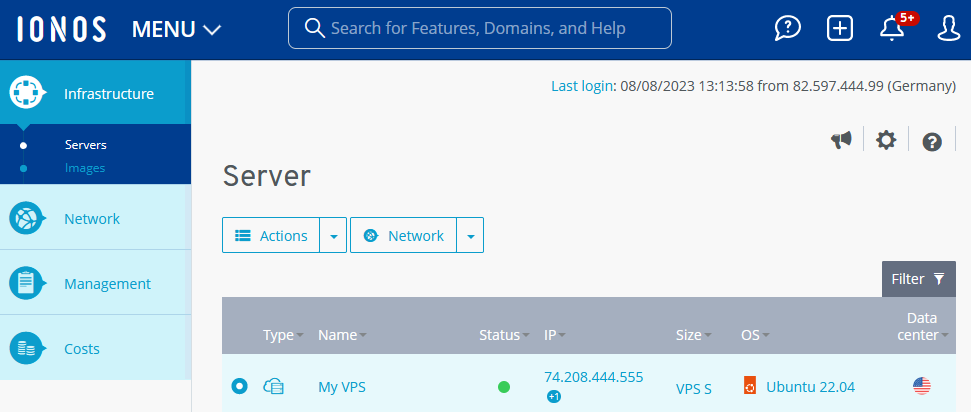Open the help chat bubble icon
Image resolution: width=971 pixels, height=412 pixels.
pos(788,29)
